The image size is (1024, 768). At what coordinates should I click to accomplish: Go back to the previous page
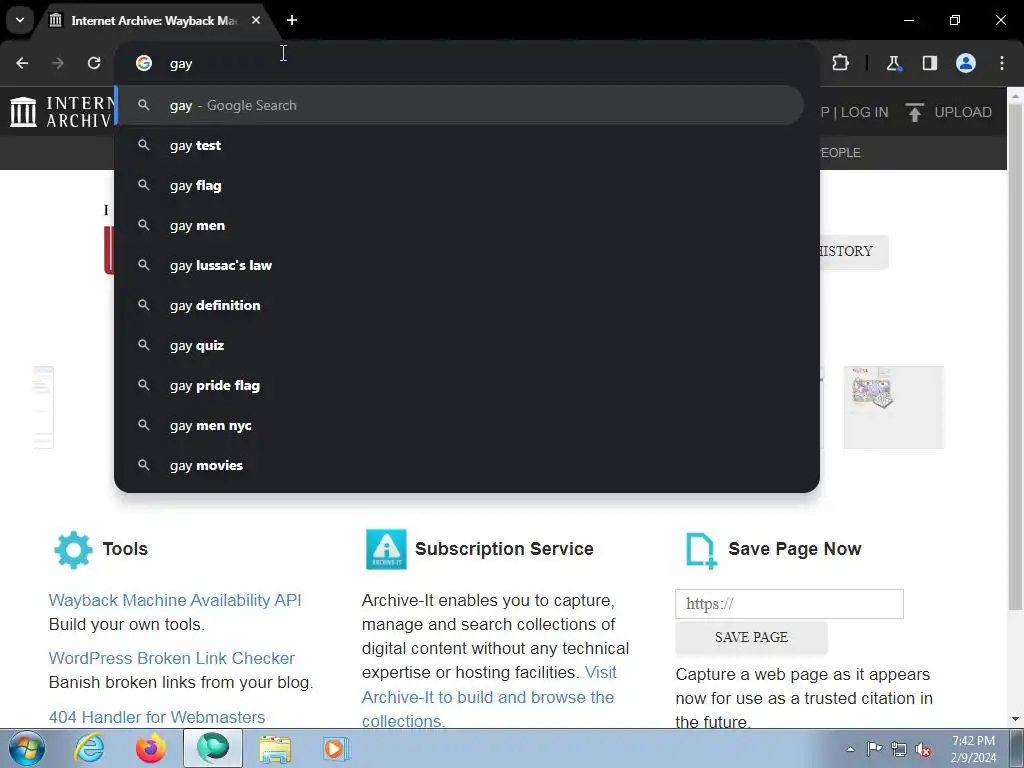(22, 63)
